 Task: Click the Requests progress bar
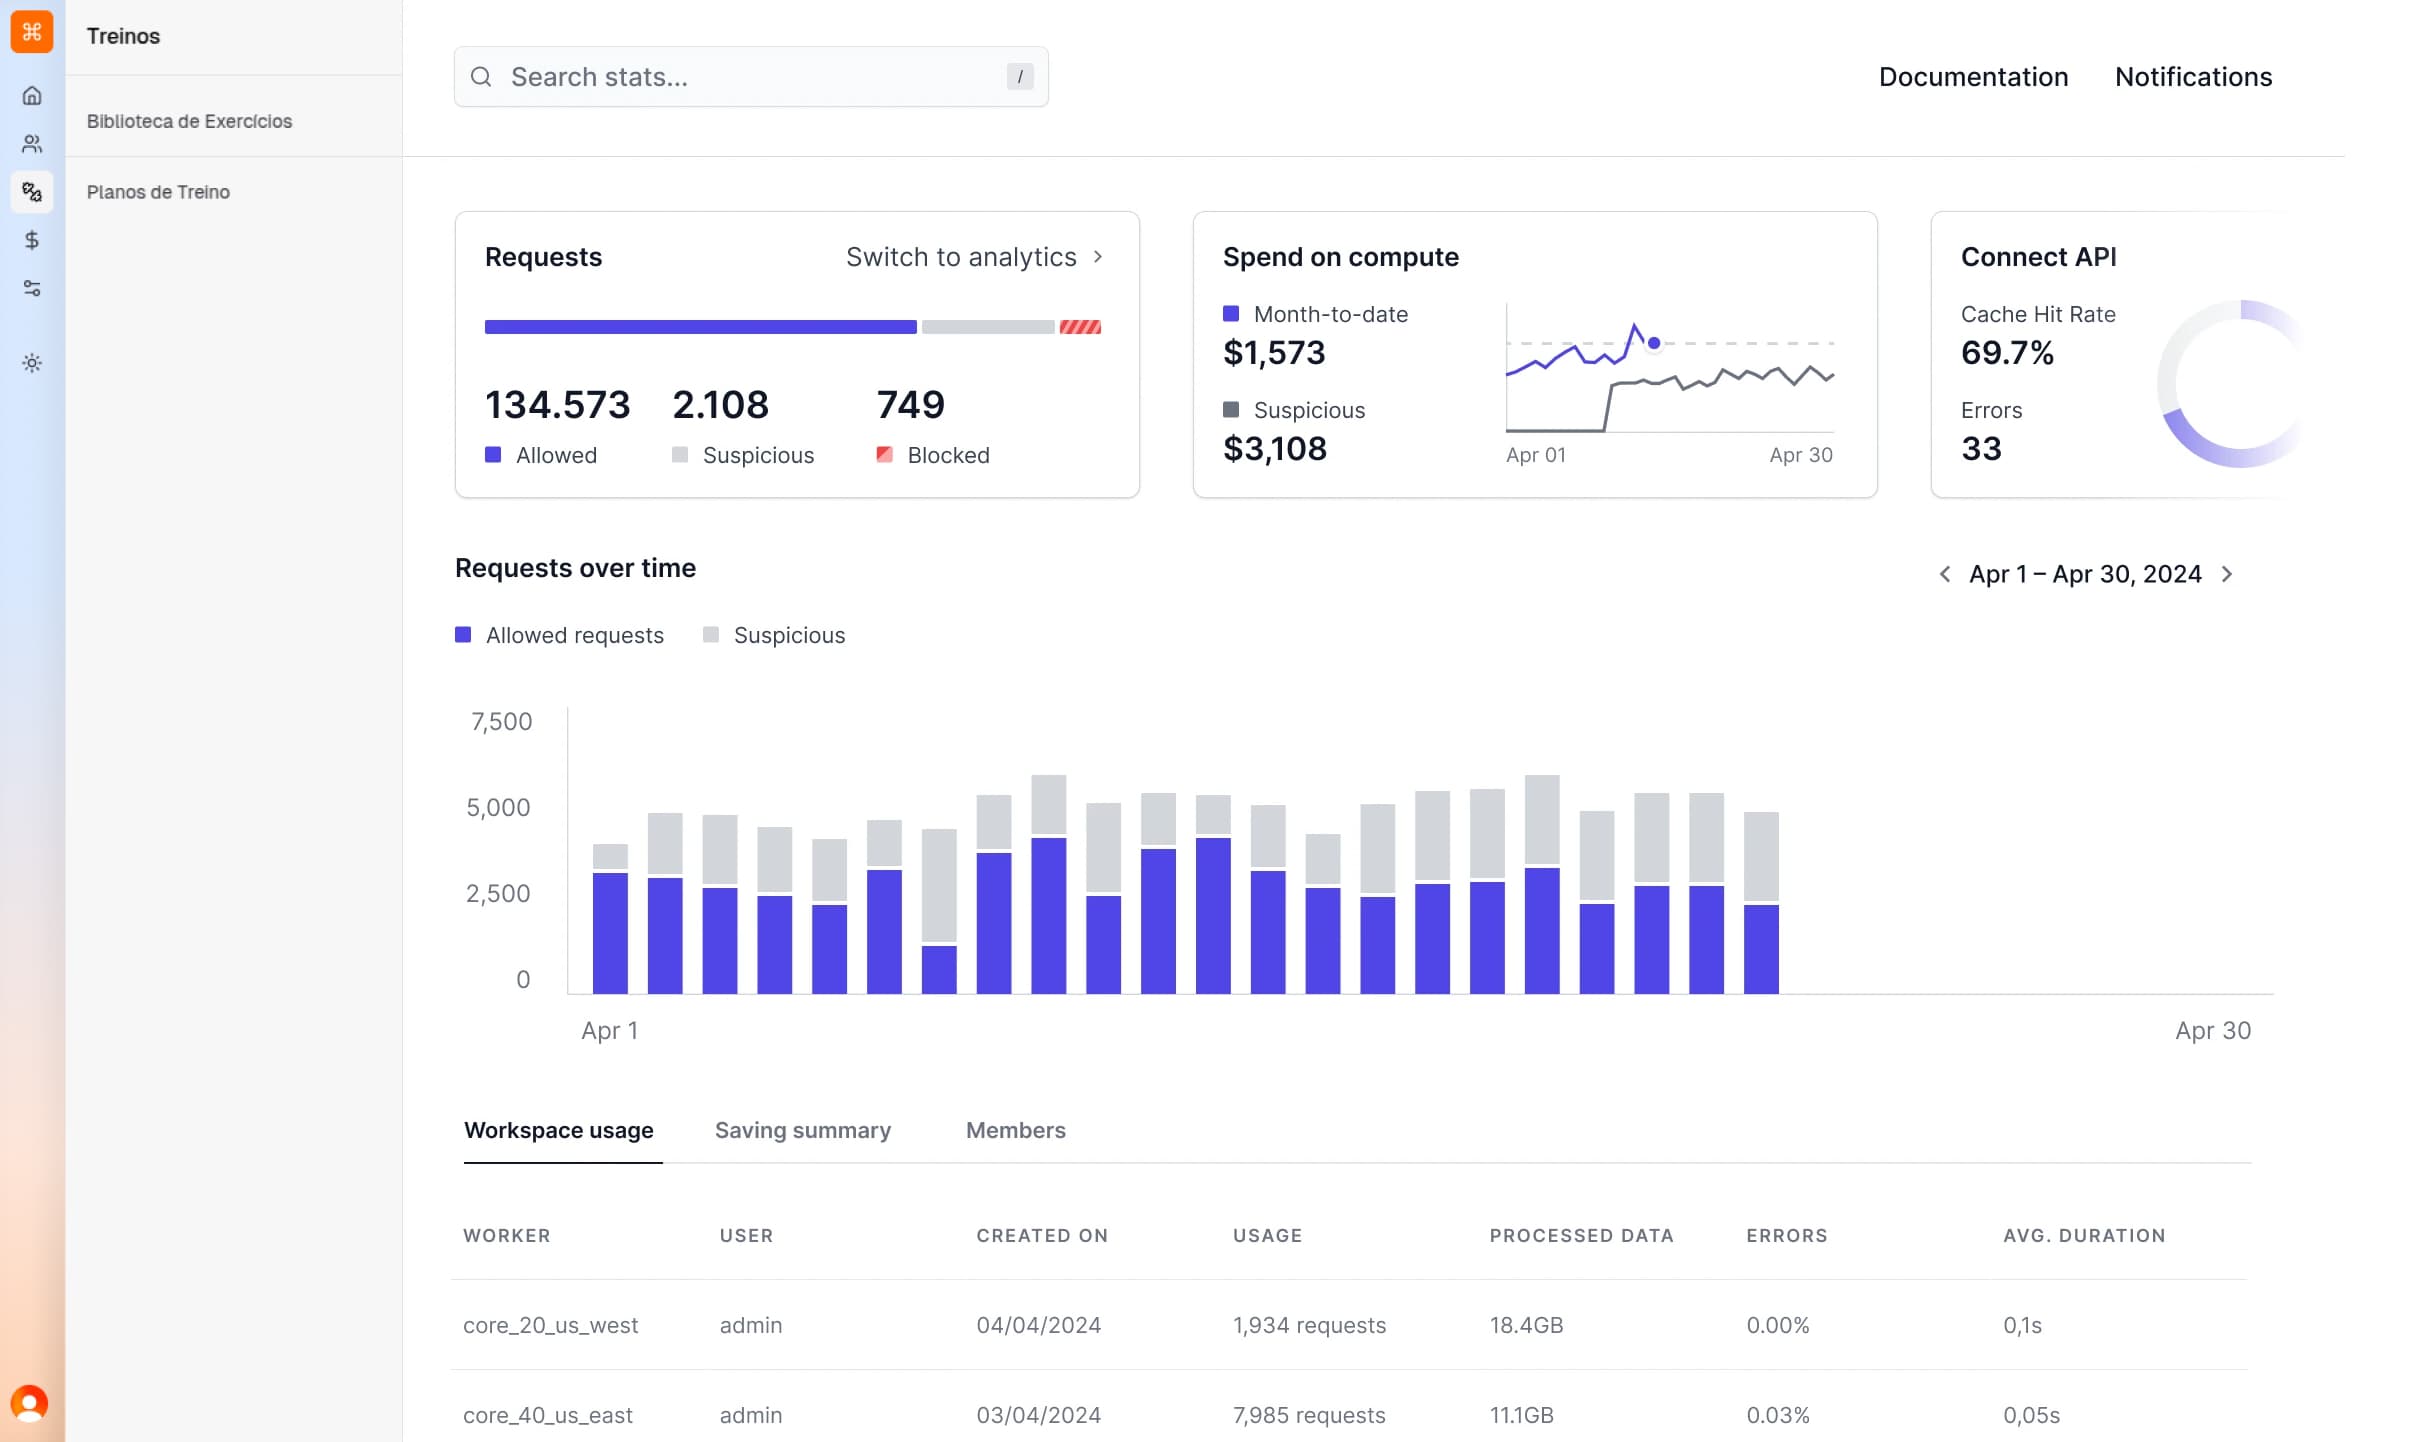pyautogui.click(x=792, y=326)
